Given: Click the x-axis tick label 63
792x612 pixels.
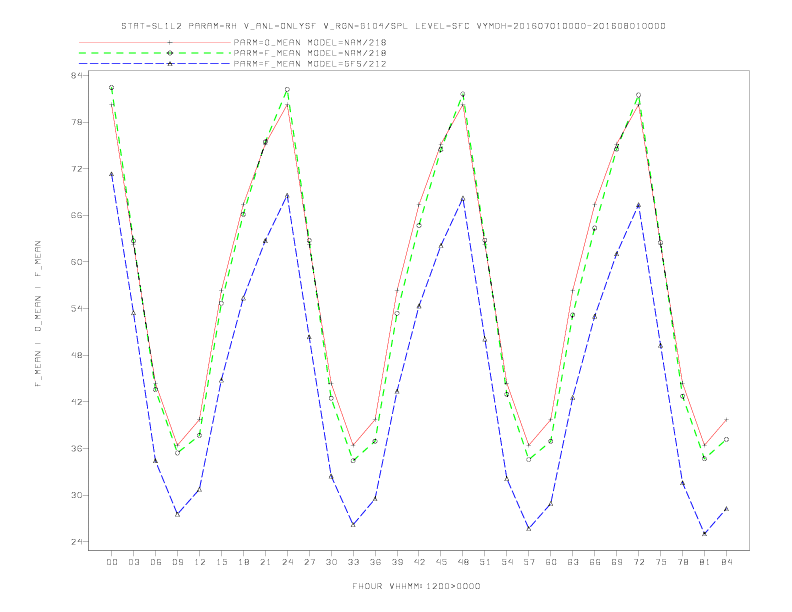Looking at the screenshot, I should pos(573,562).
